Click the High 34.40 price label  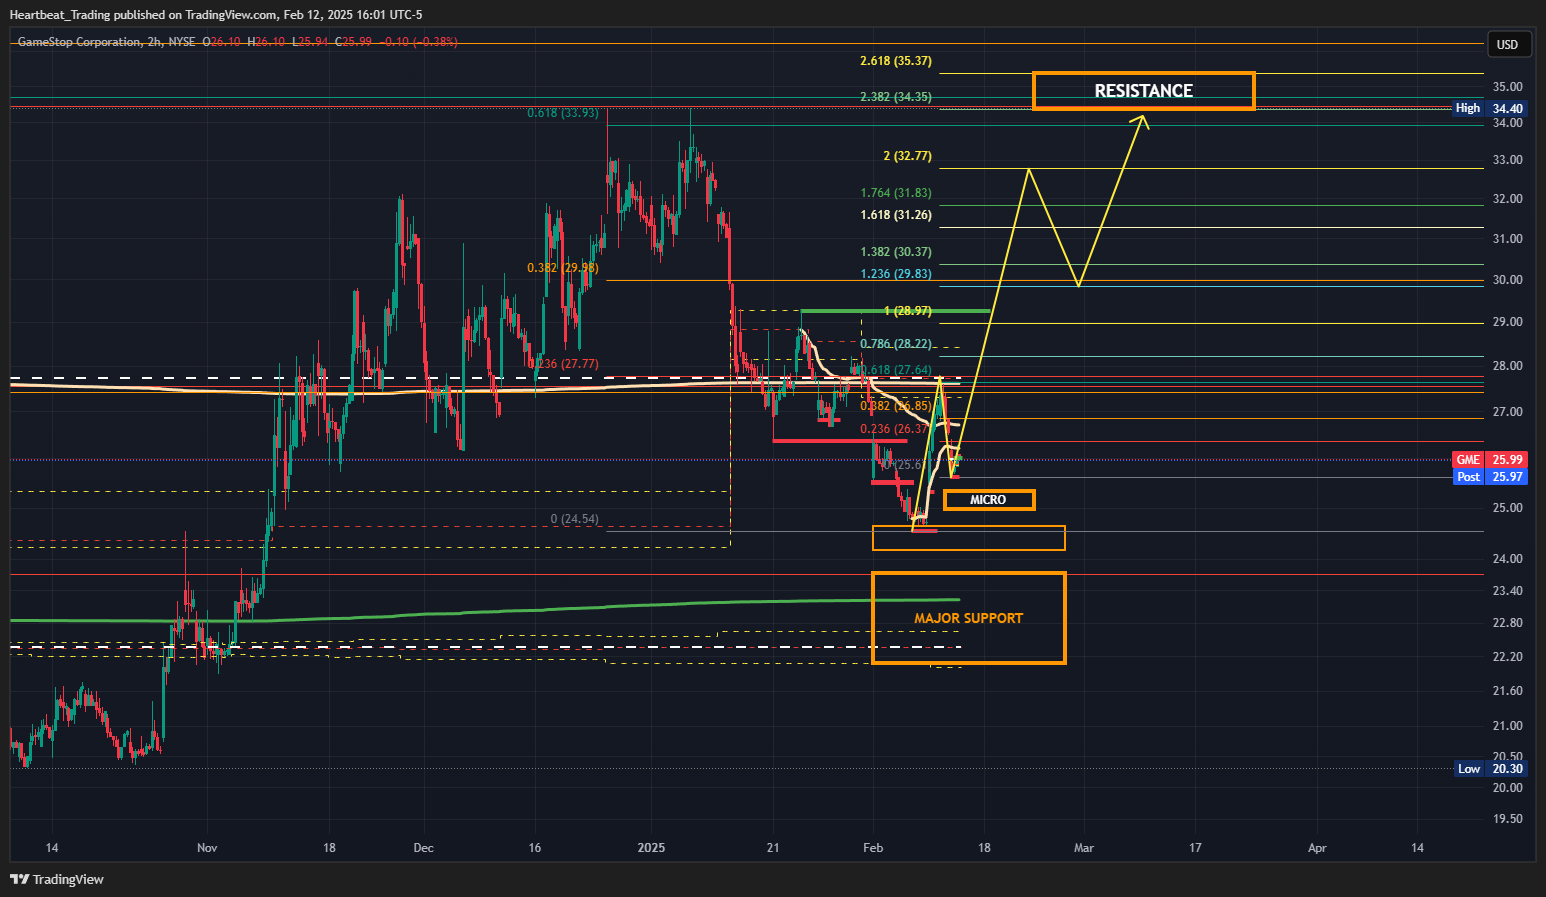[1489, 108]
